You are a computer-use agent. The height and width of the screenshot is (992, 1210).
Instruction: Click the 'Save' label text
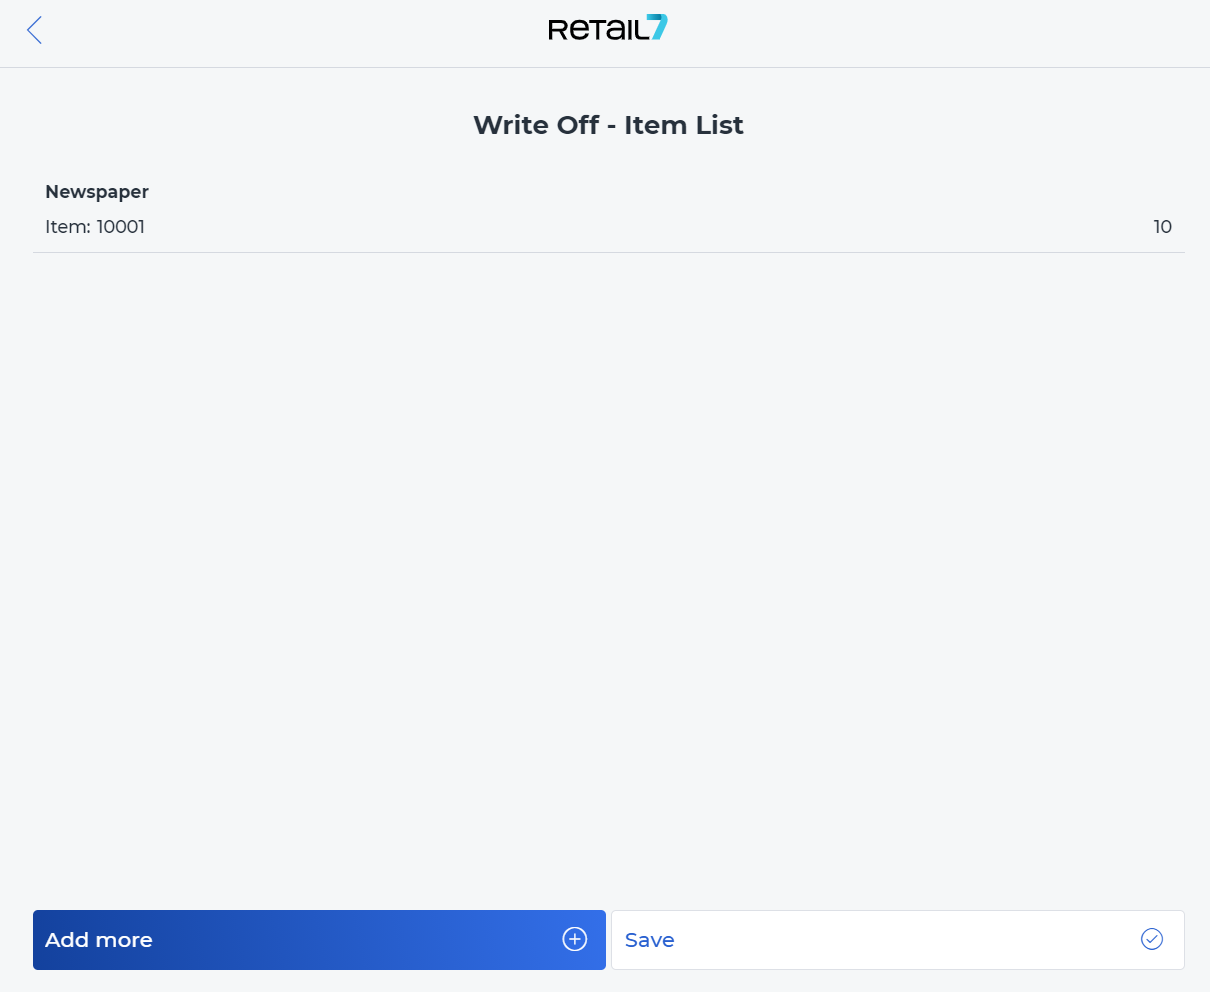coord(650,940)
